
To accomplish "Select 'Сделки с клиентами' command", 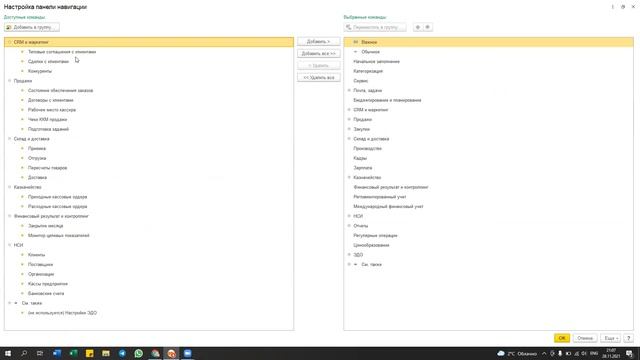I will [x=48, y=62].
